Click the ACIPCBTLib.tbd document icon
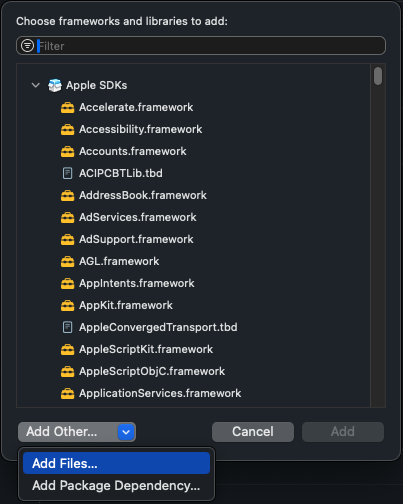 coord(68,173)
